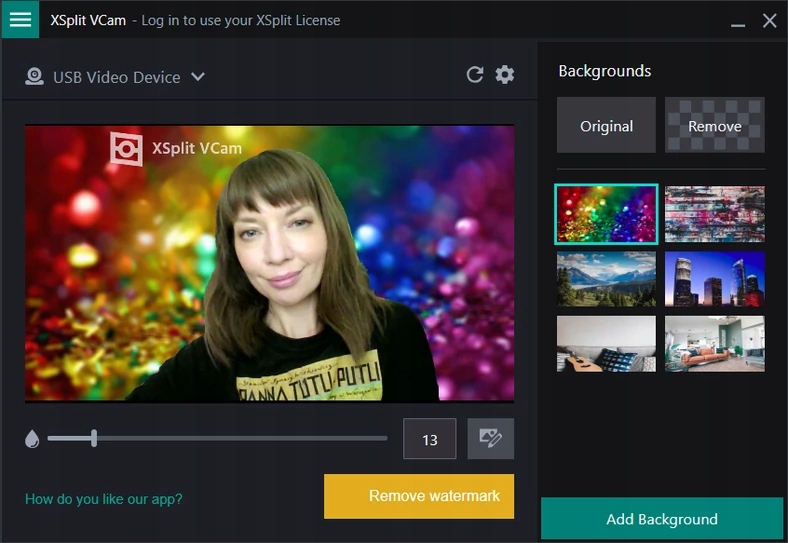Choose the mountain landscape background
The height and width of the screenshot is (543, 788).
606,279
